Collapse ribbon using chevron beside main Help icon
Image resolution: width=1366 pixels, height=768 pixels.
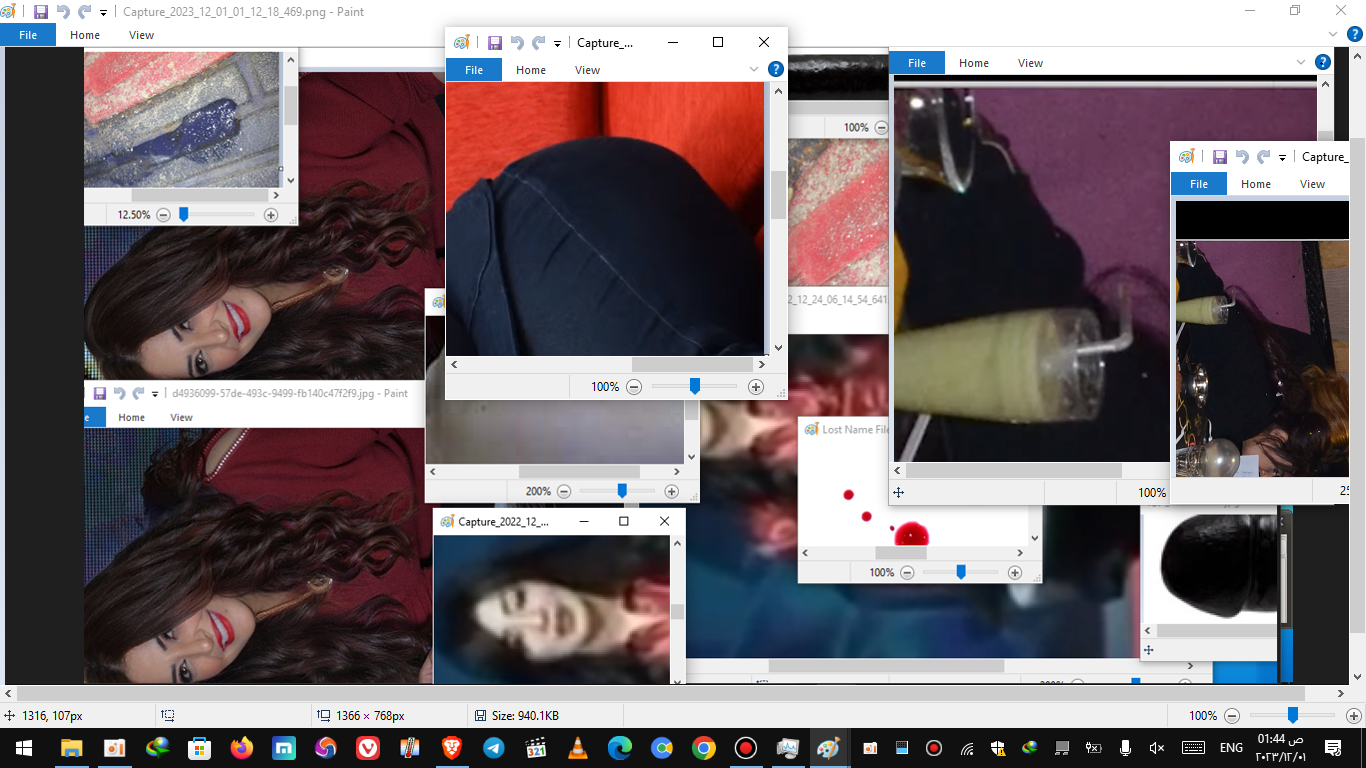coord(1331,34)
